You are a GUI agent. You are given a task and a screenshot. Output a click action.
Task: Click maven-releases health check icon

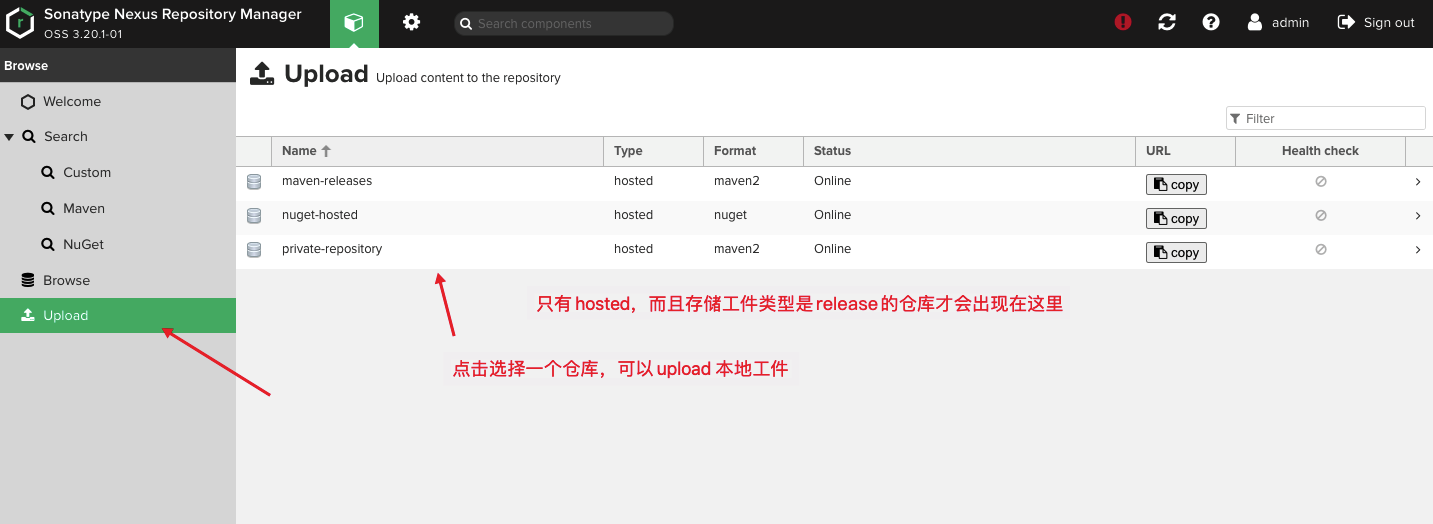[x=1321, y=182]
